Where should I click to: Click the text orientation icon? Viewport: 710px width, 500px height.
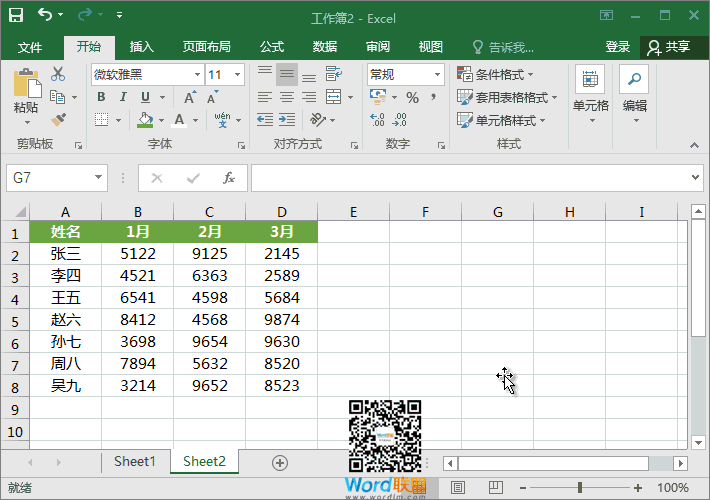point(318,120)
